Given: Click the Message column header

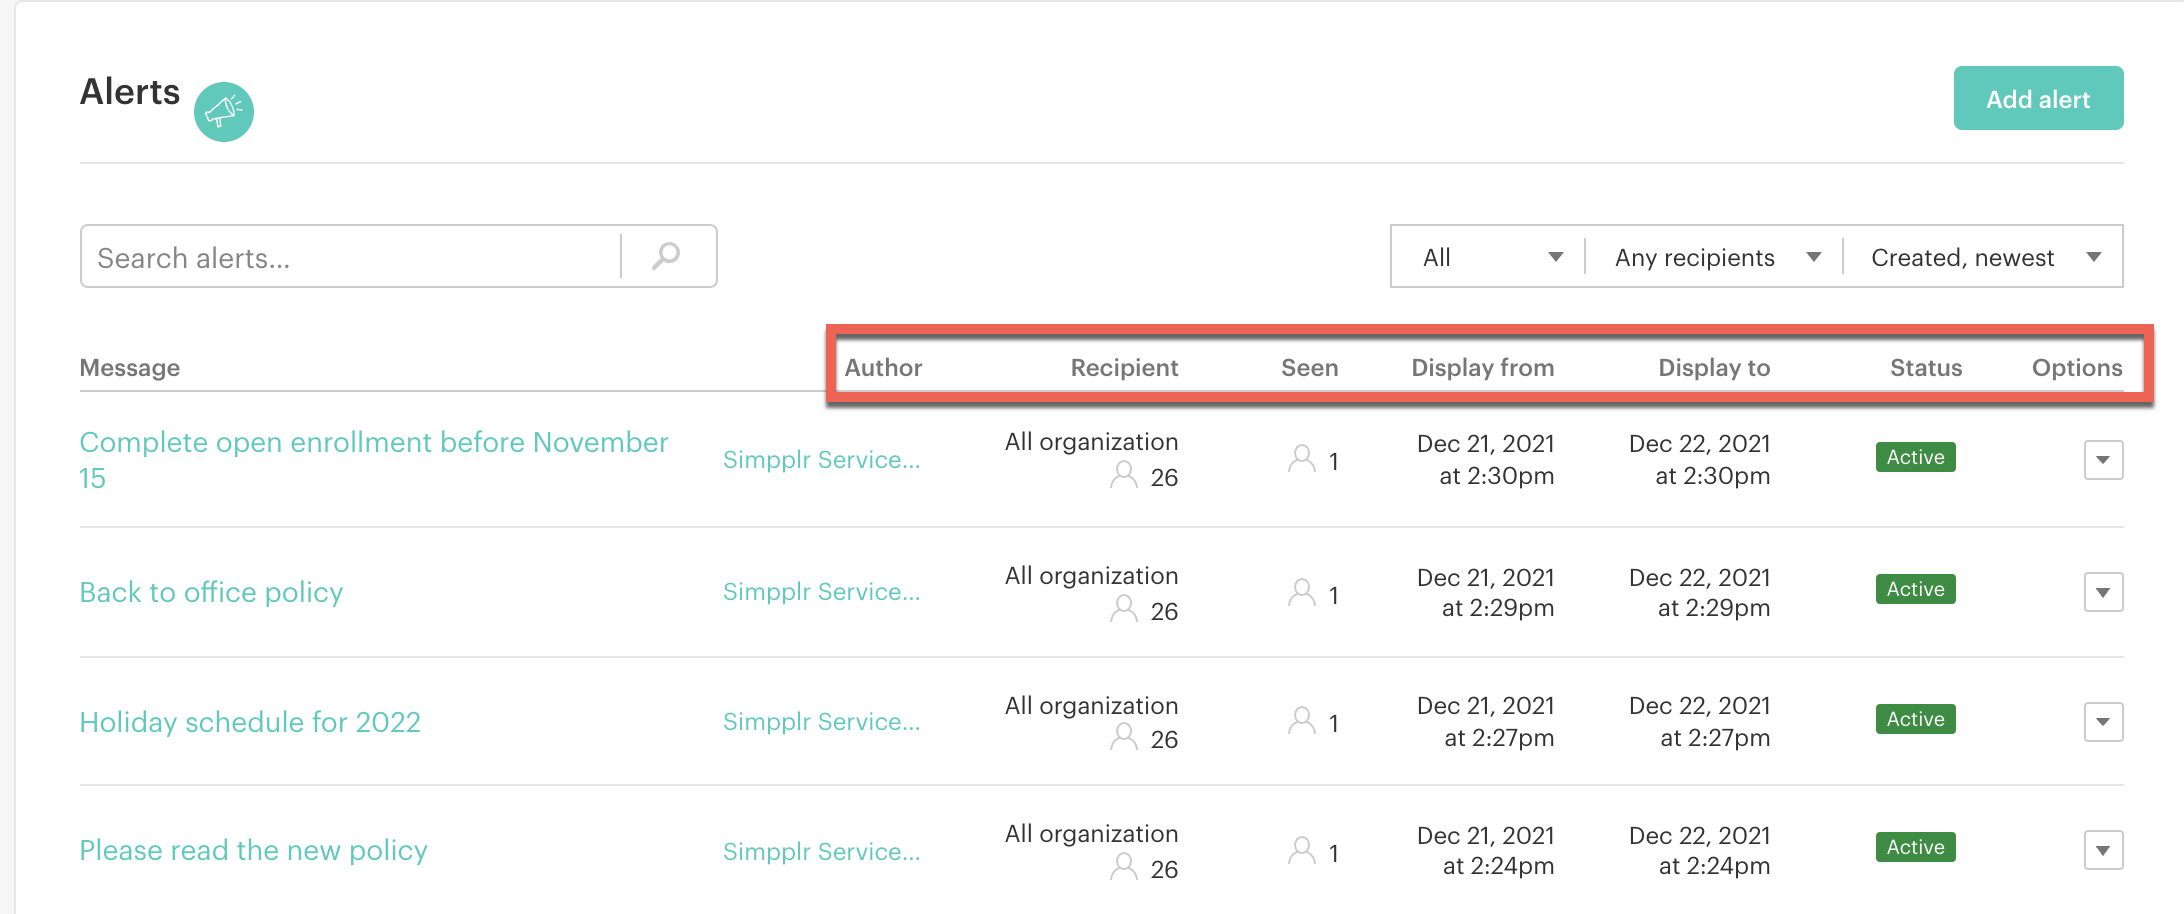Looking at the screenshot, I should coord(130,368).
